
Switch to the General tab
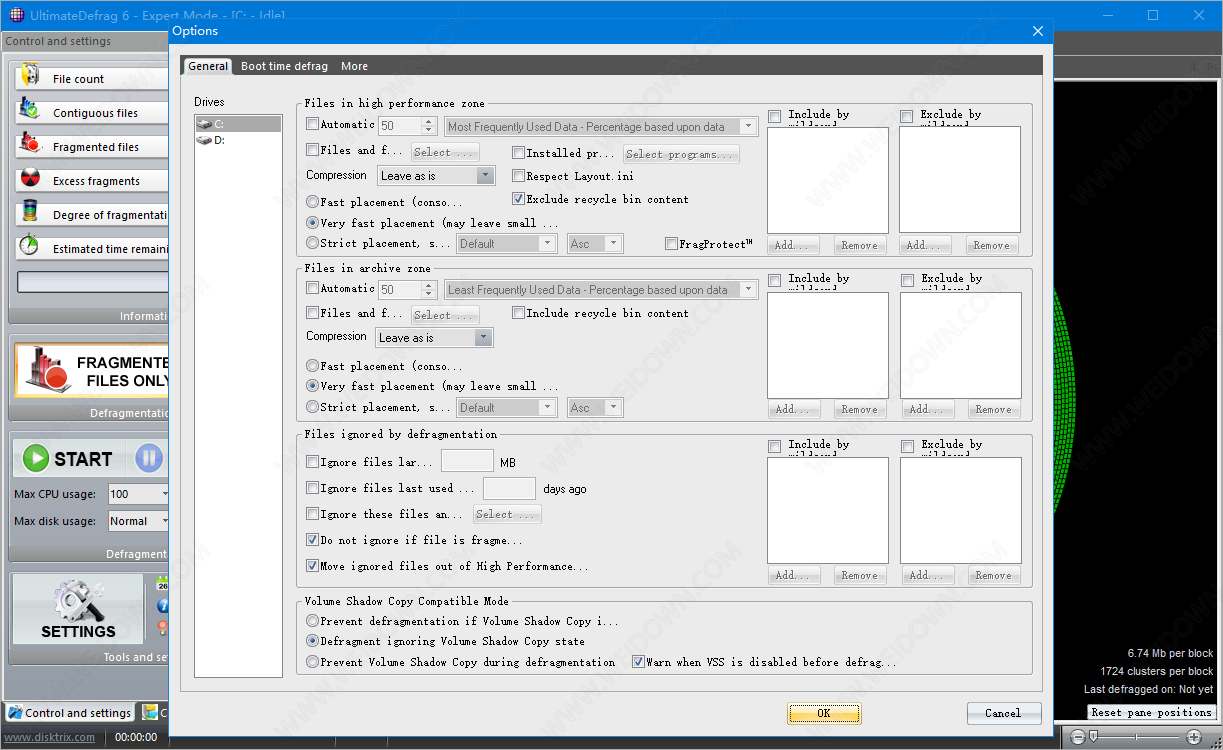[208, 66]
